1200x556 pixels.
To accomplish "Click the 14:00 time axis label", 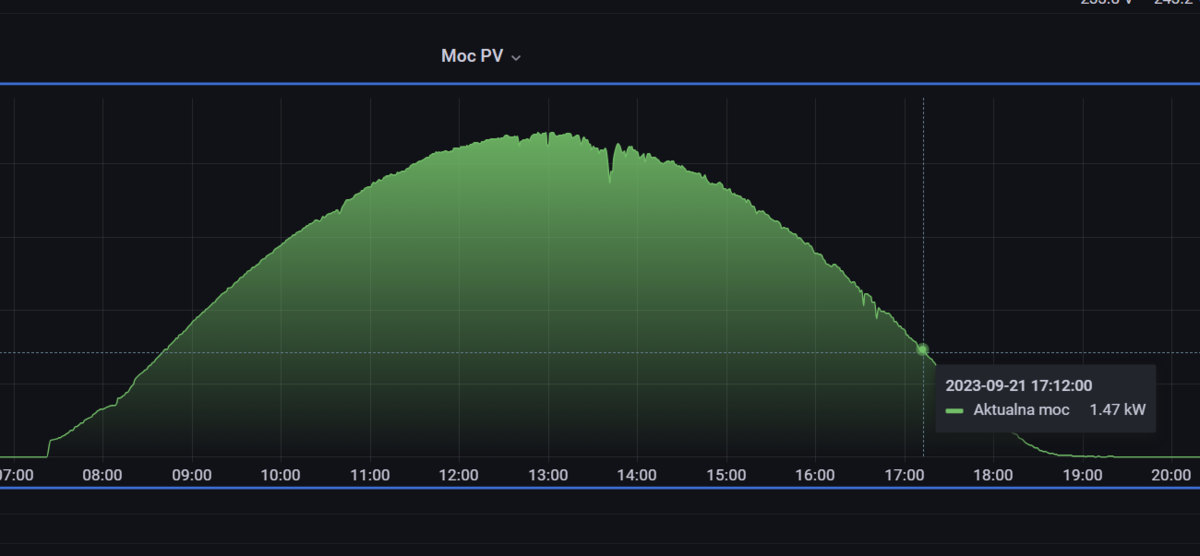I will (637, 475).
